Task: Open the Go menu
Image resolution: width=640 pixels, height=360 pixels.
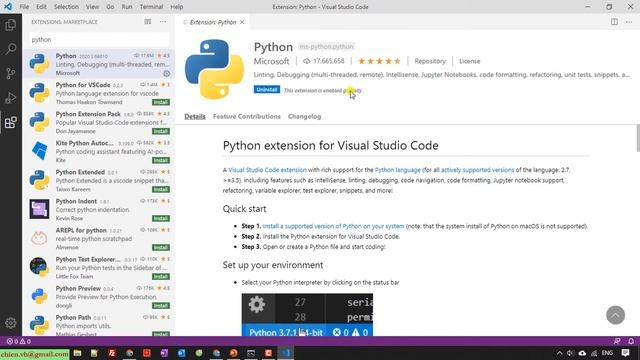Action: point(110,7)
